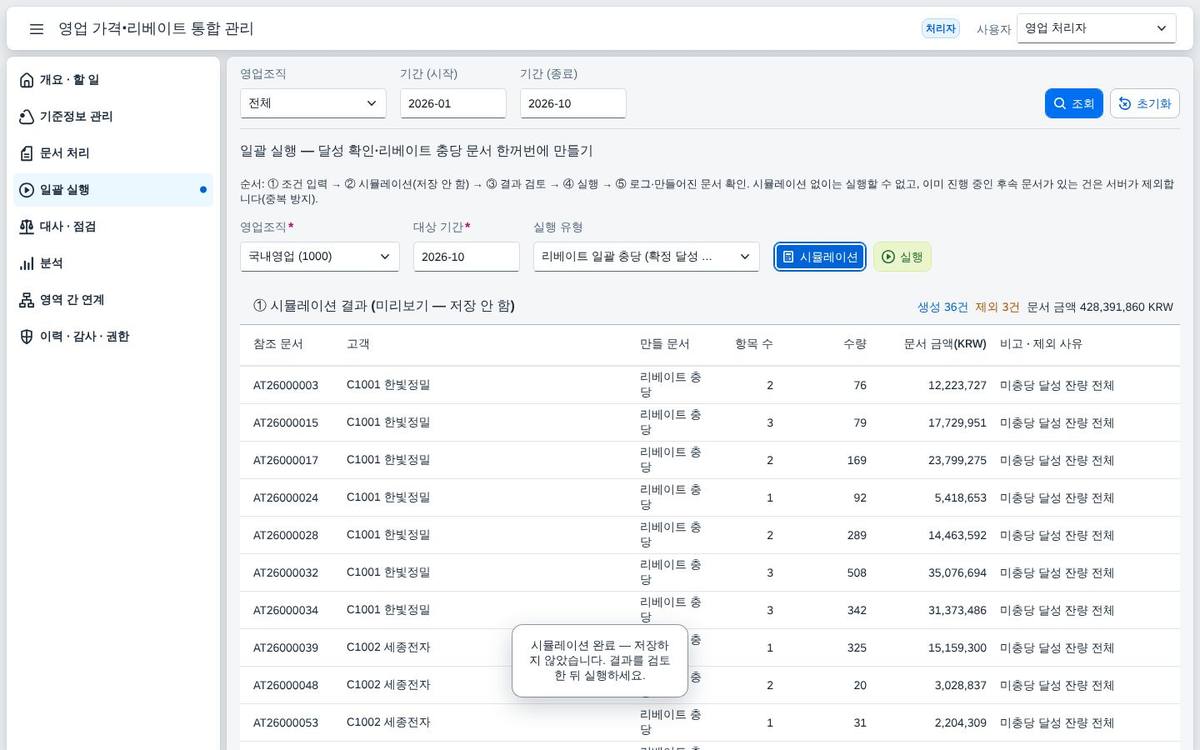The height and width of the screenshot is (750, 1200).
Task: Run the 시뮬레이션 button
Action: point(820,257)
